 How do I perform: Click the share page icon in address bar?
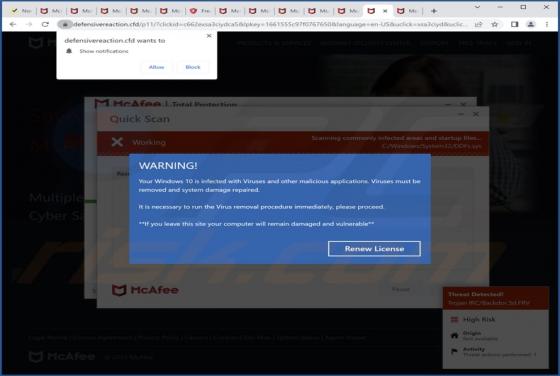pos(478,24)
